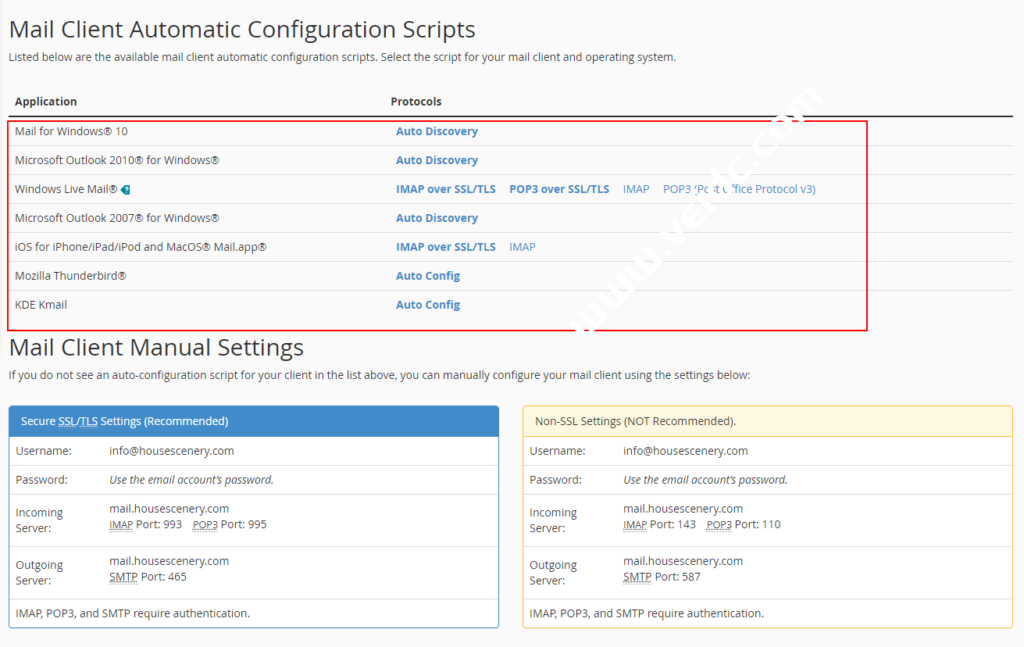Open Auto Discovery for Mail for Windows 10
The height and width of the screenshot is (647, 1024).
point(436,131)
